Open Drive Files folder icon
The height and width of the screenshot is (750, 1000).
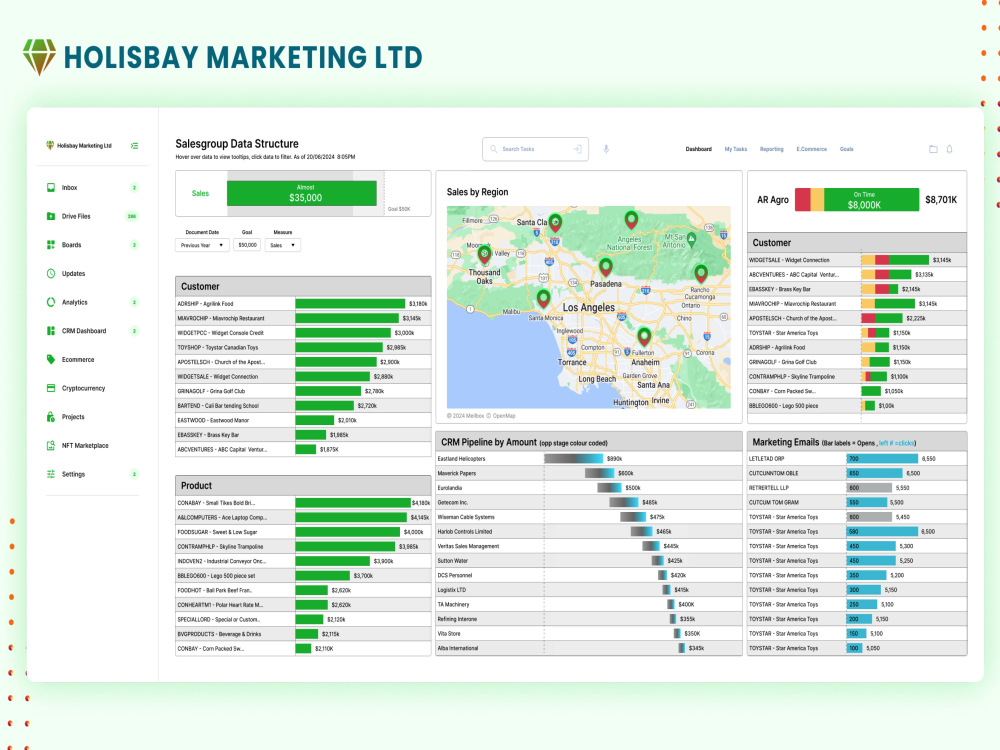pos(51,216)
